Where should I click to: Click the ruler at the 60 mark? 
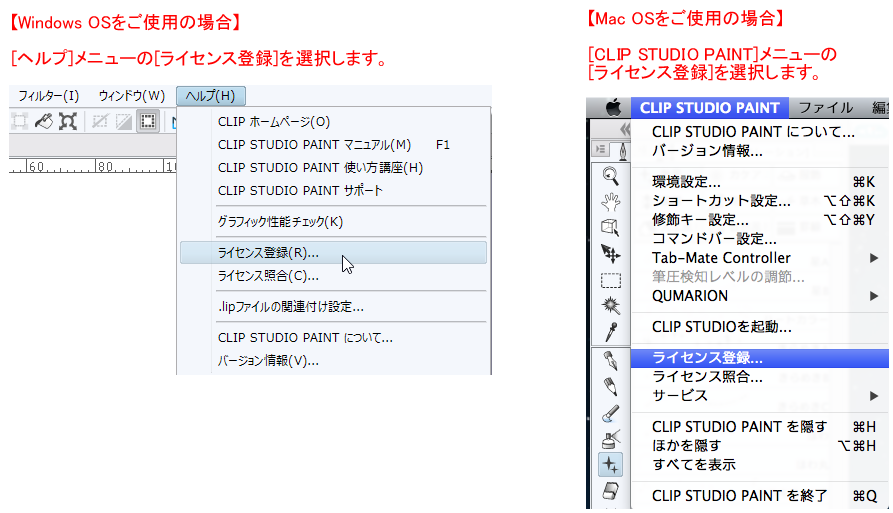[x=36, y=166]
